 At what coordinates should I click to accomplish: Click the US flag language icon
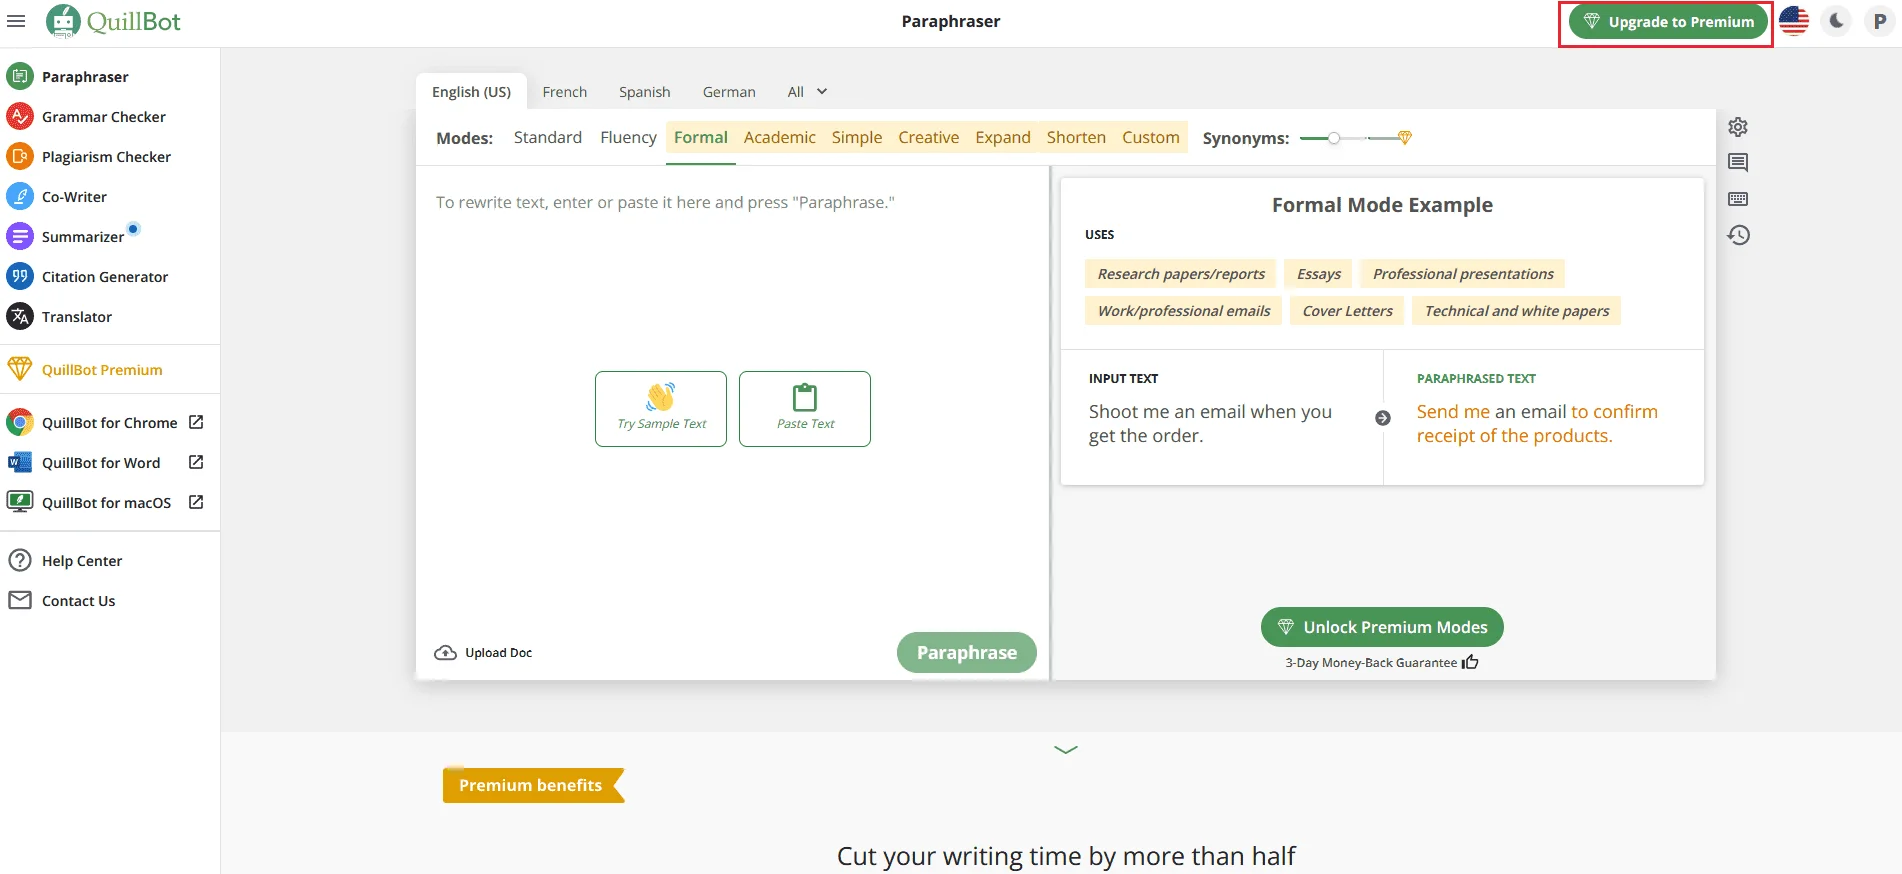pyautogui.click(x=1794, y=21)
